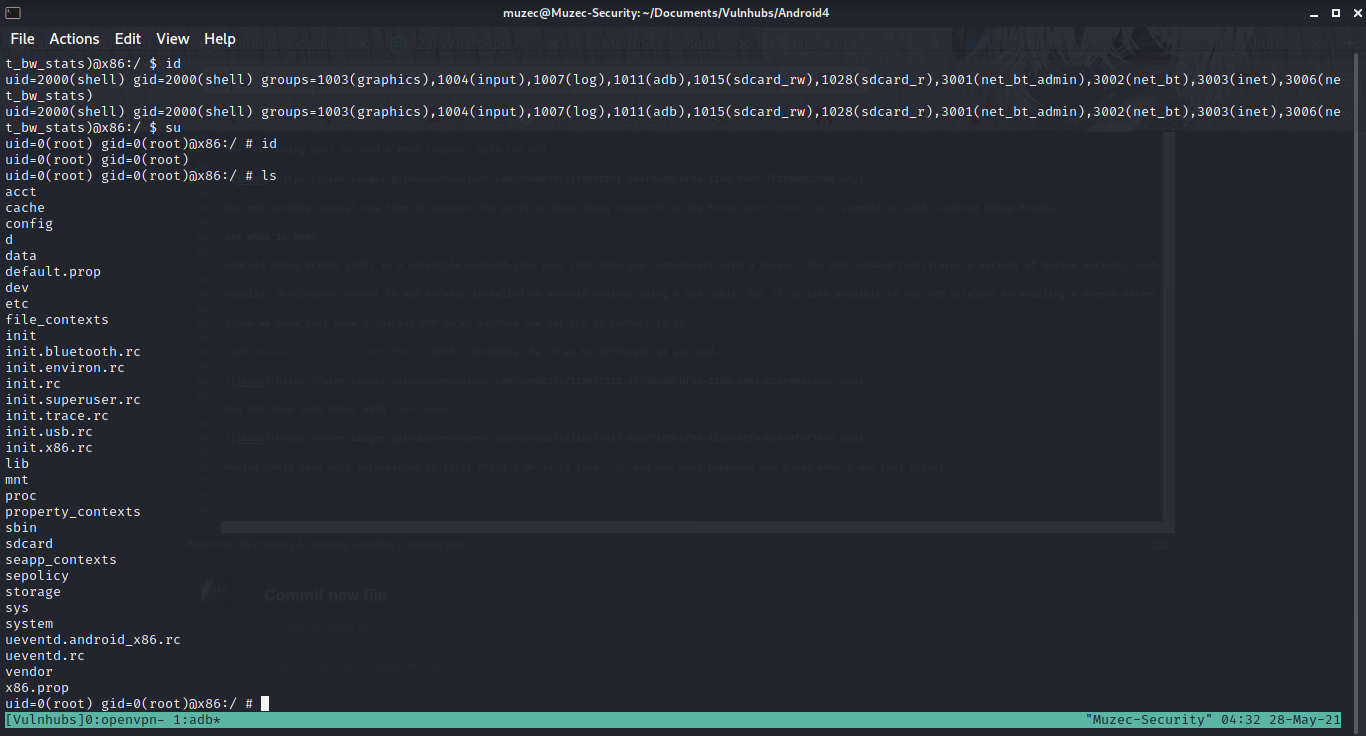Click the "file_contexts" file name

(57, 320)
